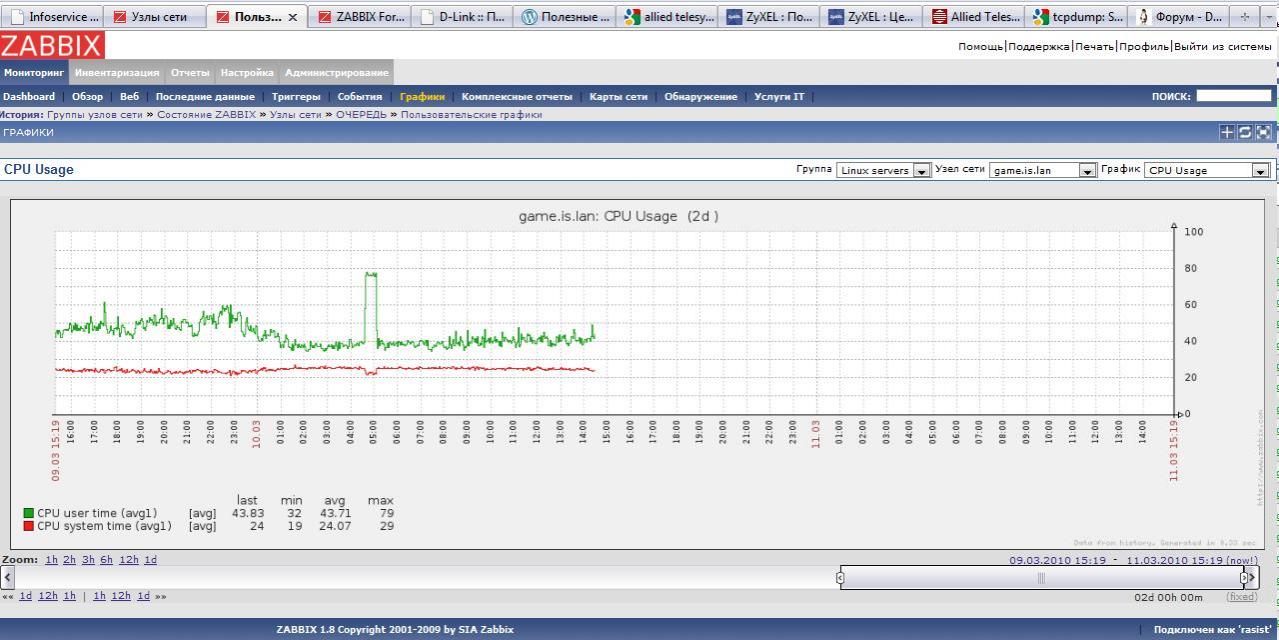Open Комплексные отчеты submenu item
Screen dimensions: 1279x640
coord(517,97)
